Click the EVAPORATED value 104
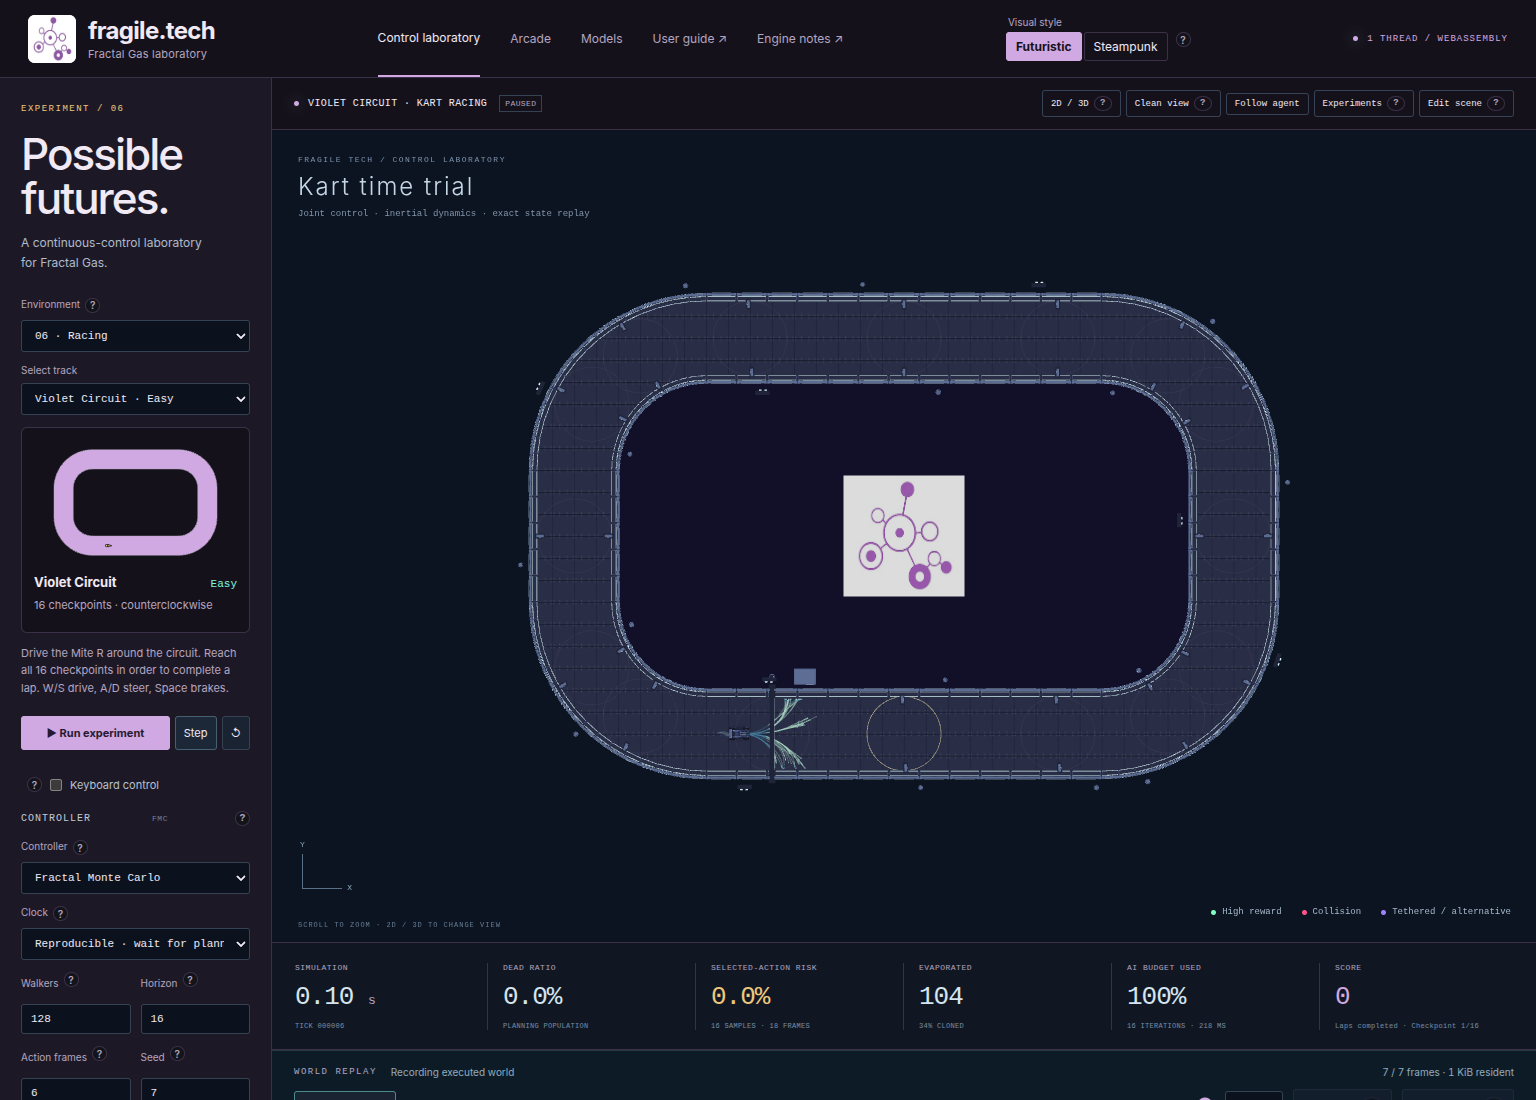1536x1100 pixels. 941,996
